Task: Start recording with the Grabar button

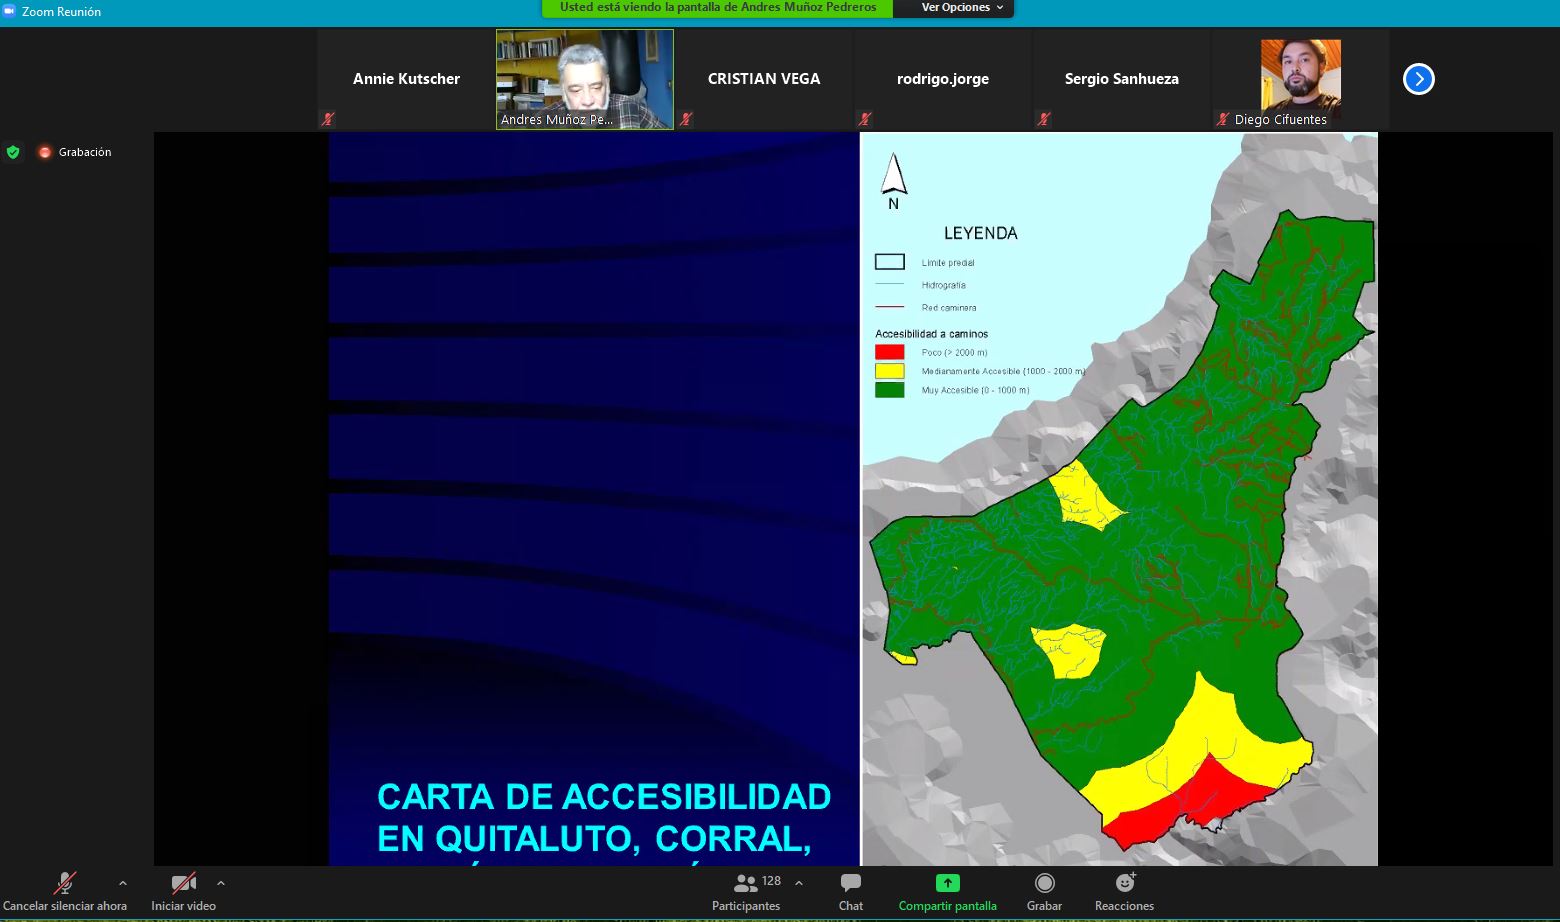Action: click(x=1044, y=884)
